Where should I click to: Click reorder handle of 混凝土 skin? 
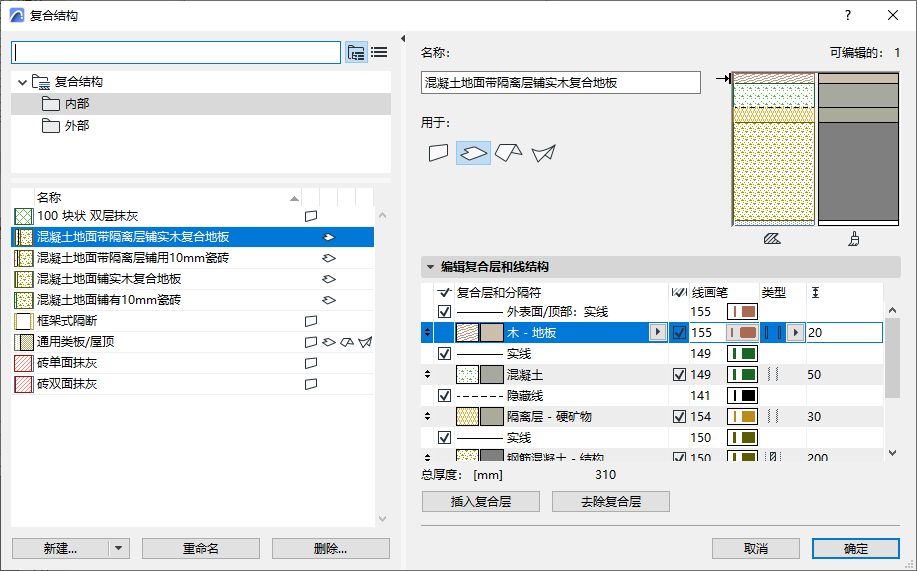coord(428,374)
